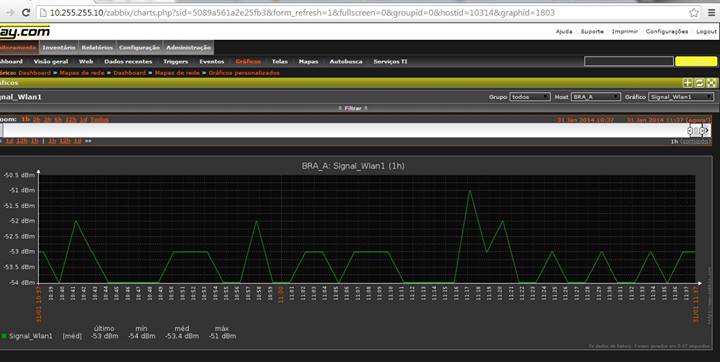The height and width of the screenshot is (362, 720).
Task: Click the time range scrollbar track
Action: pyautogui.click(x=345, y=130)
